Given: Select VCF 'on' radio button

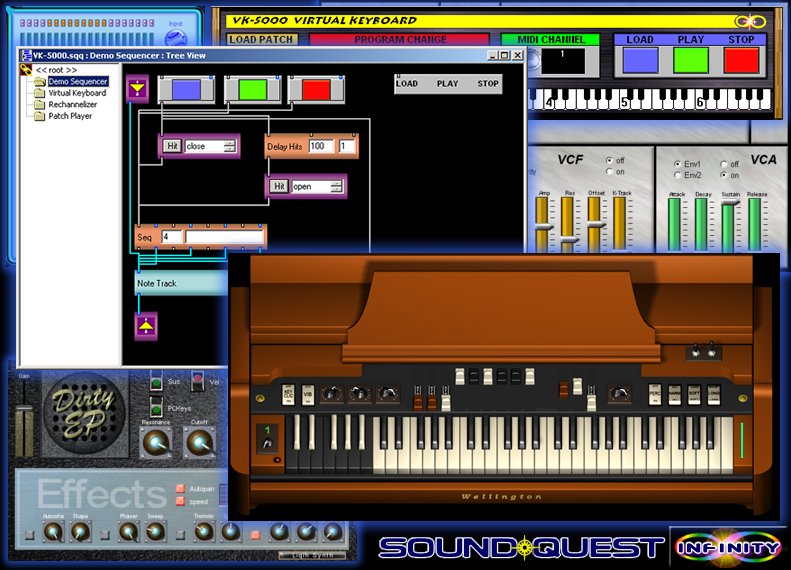Looking at the screenshot, I should coord(609,172).
